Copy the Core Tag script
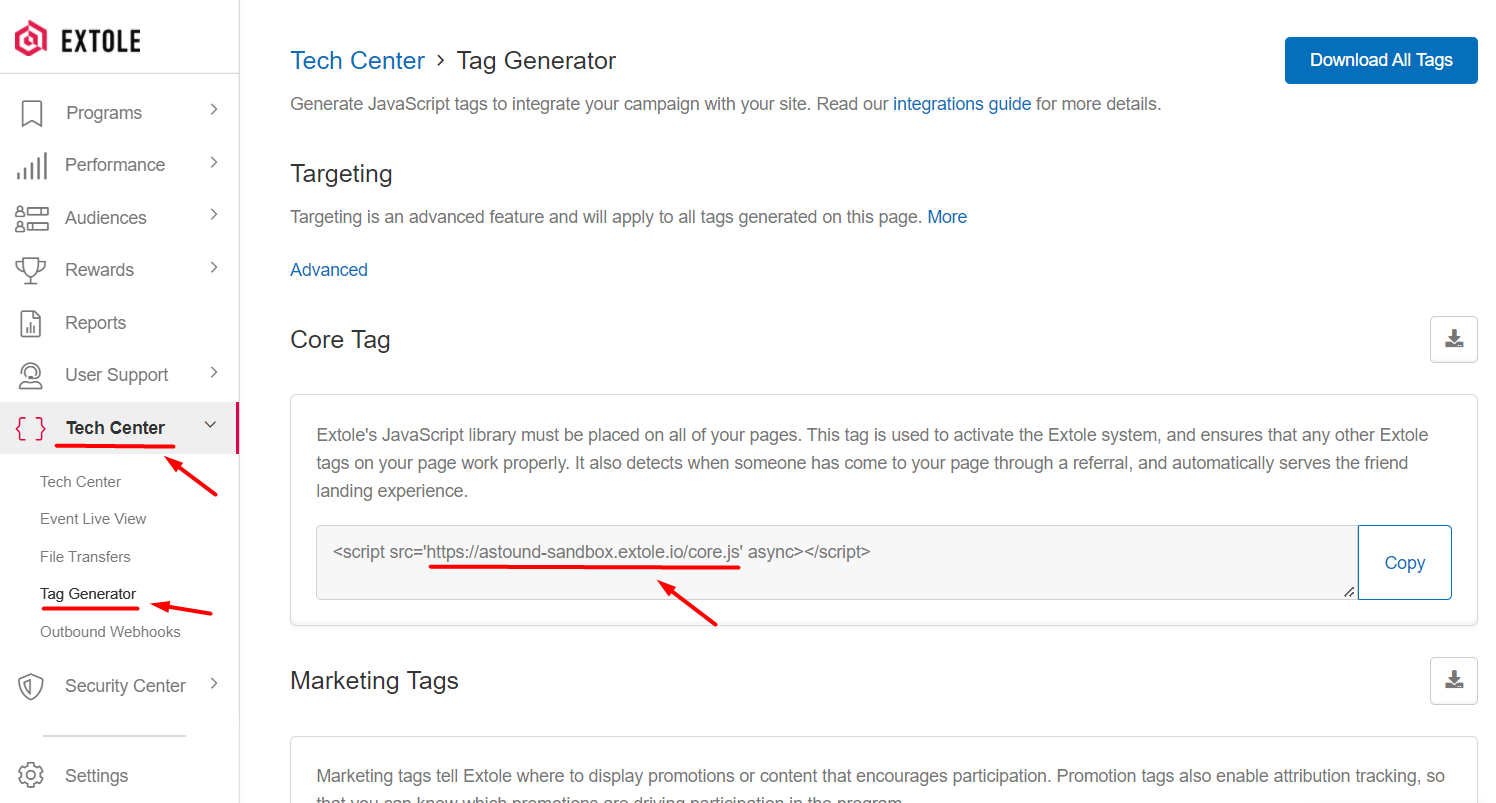Image resolution: width=1496 pixels, height=803 pixels. [1404, 563]
